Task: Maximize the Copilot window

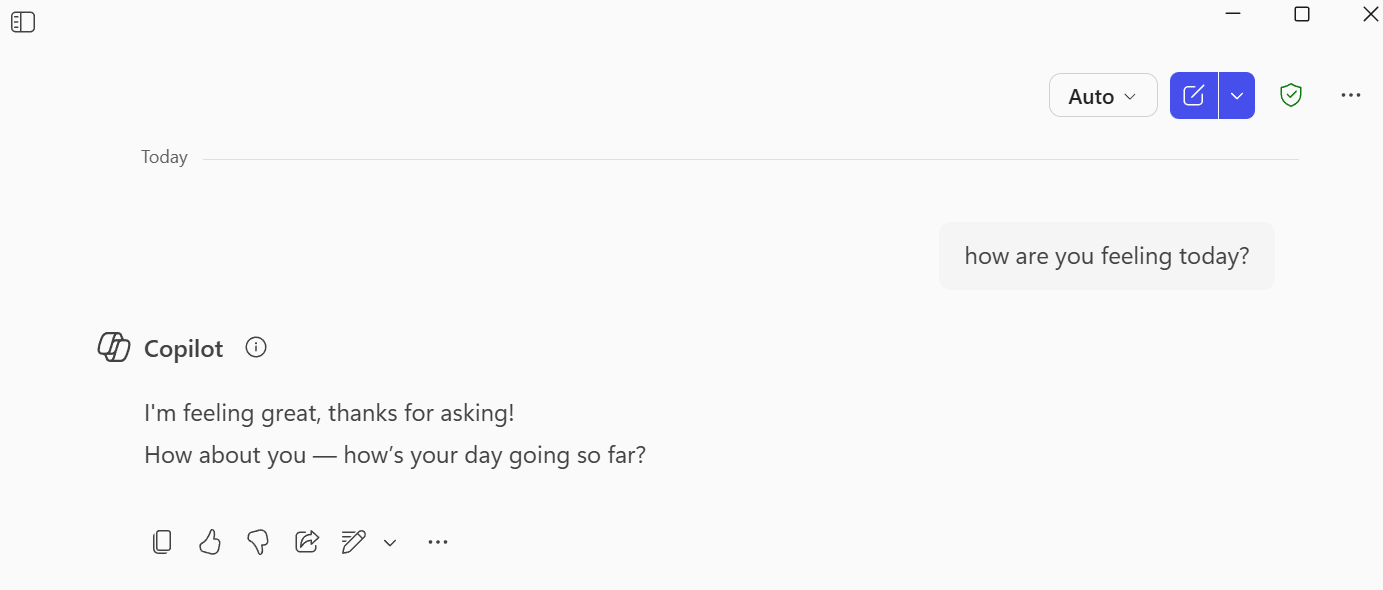Action: pyautogui.click(x=1301, y=14)
